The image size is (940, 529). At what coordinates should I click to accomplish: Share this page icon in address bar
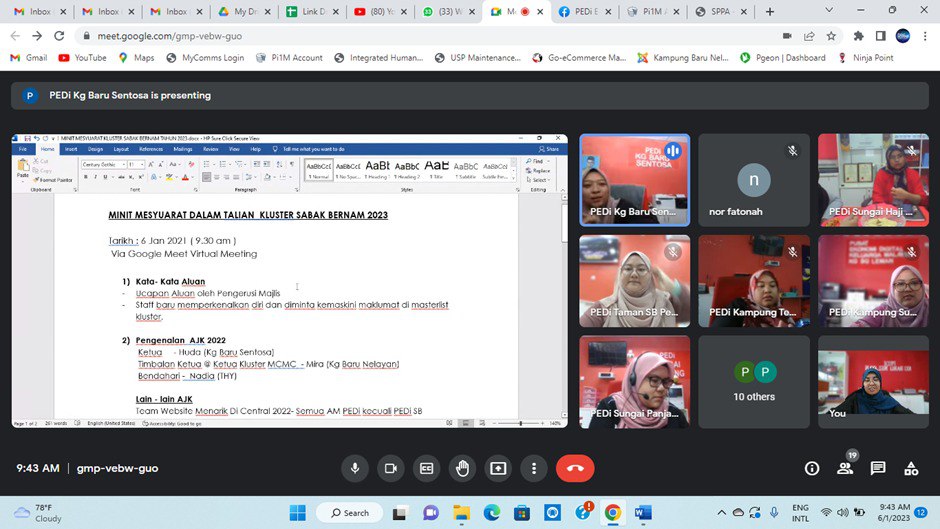tap(809, 36)
